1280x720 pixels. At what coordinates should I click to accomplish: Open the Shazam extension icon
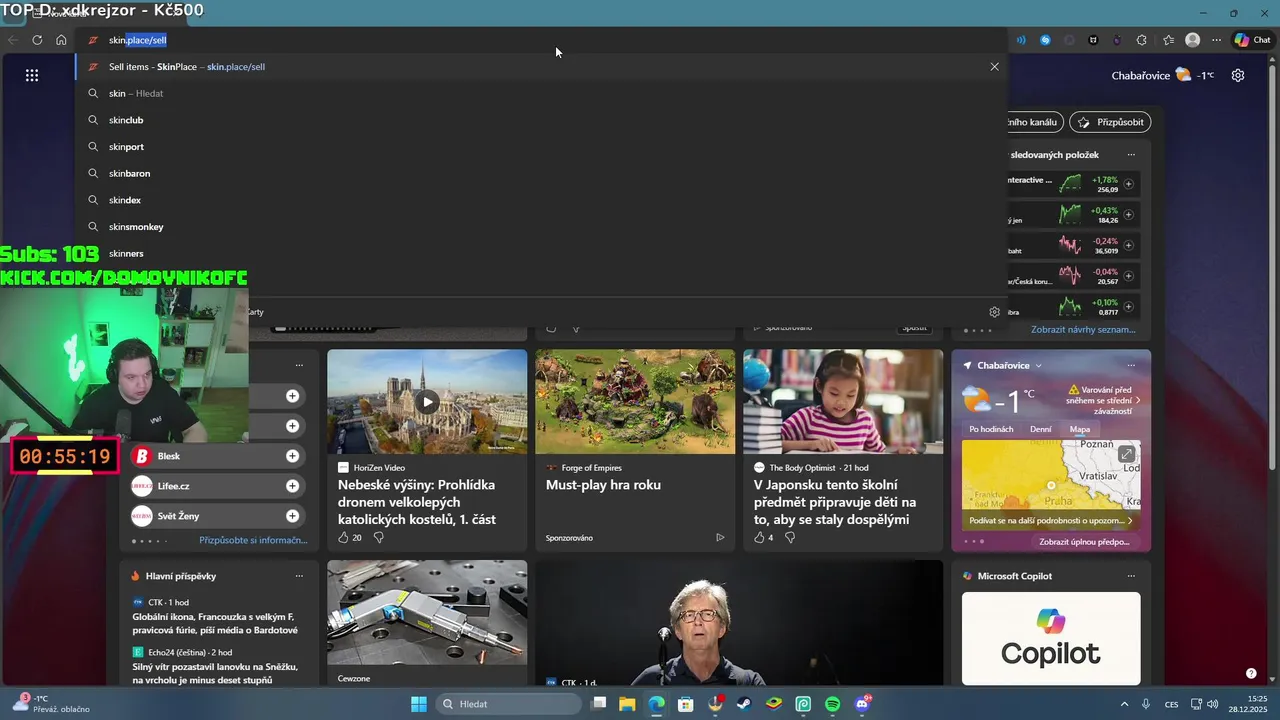(x=1045, y=40)
